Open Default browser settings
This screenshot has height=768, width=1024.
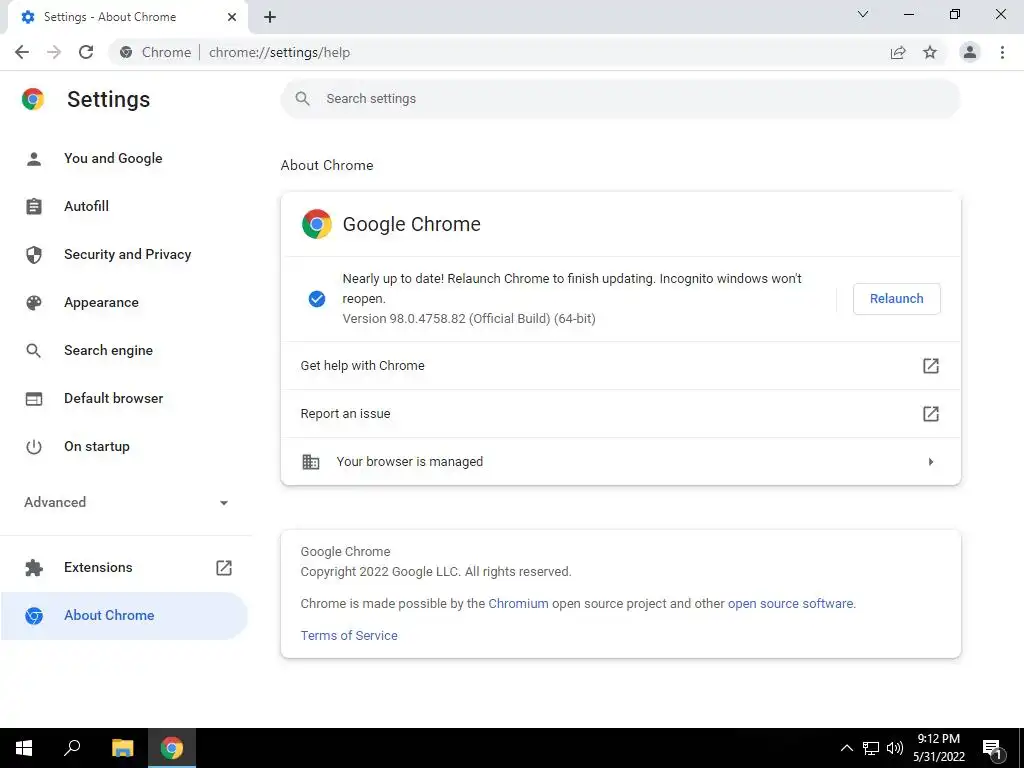pos(125,398)
